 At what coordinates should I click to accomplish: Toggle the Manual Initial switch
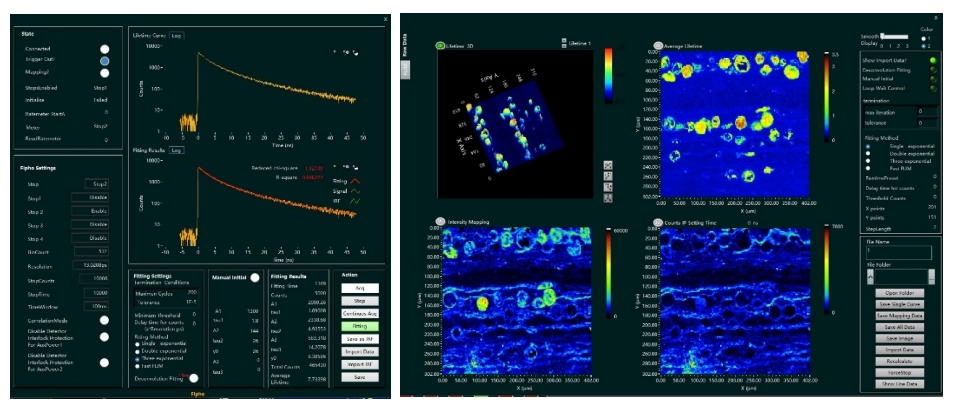254,278
